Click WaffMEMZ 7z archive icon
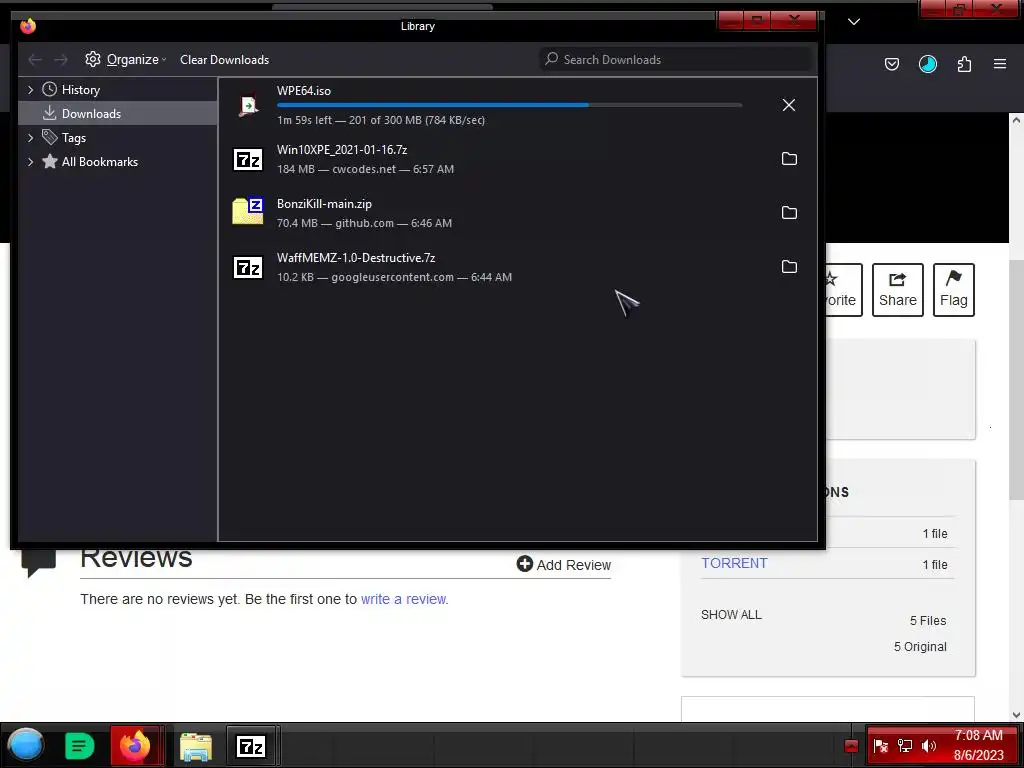The height and width of the screenshot is (768, 1024). [x=248, y=267]
